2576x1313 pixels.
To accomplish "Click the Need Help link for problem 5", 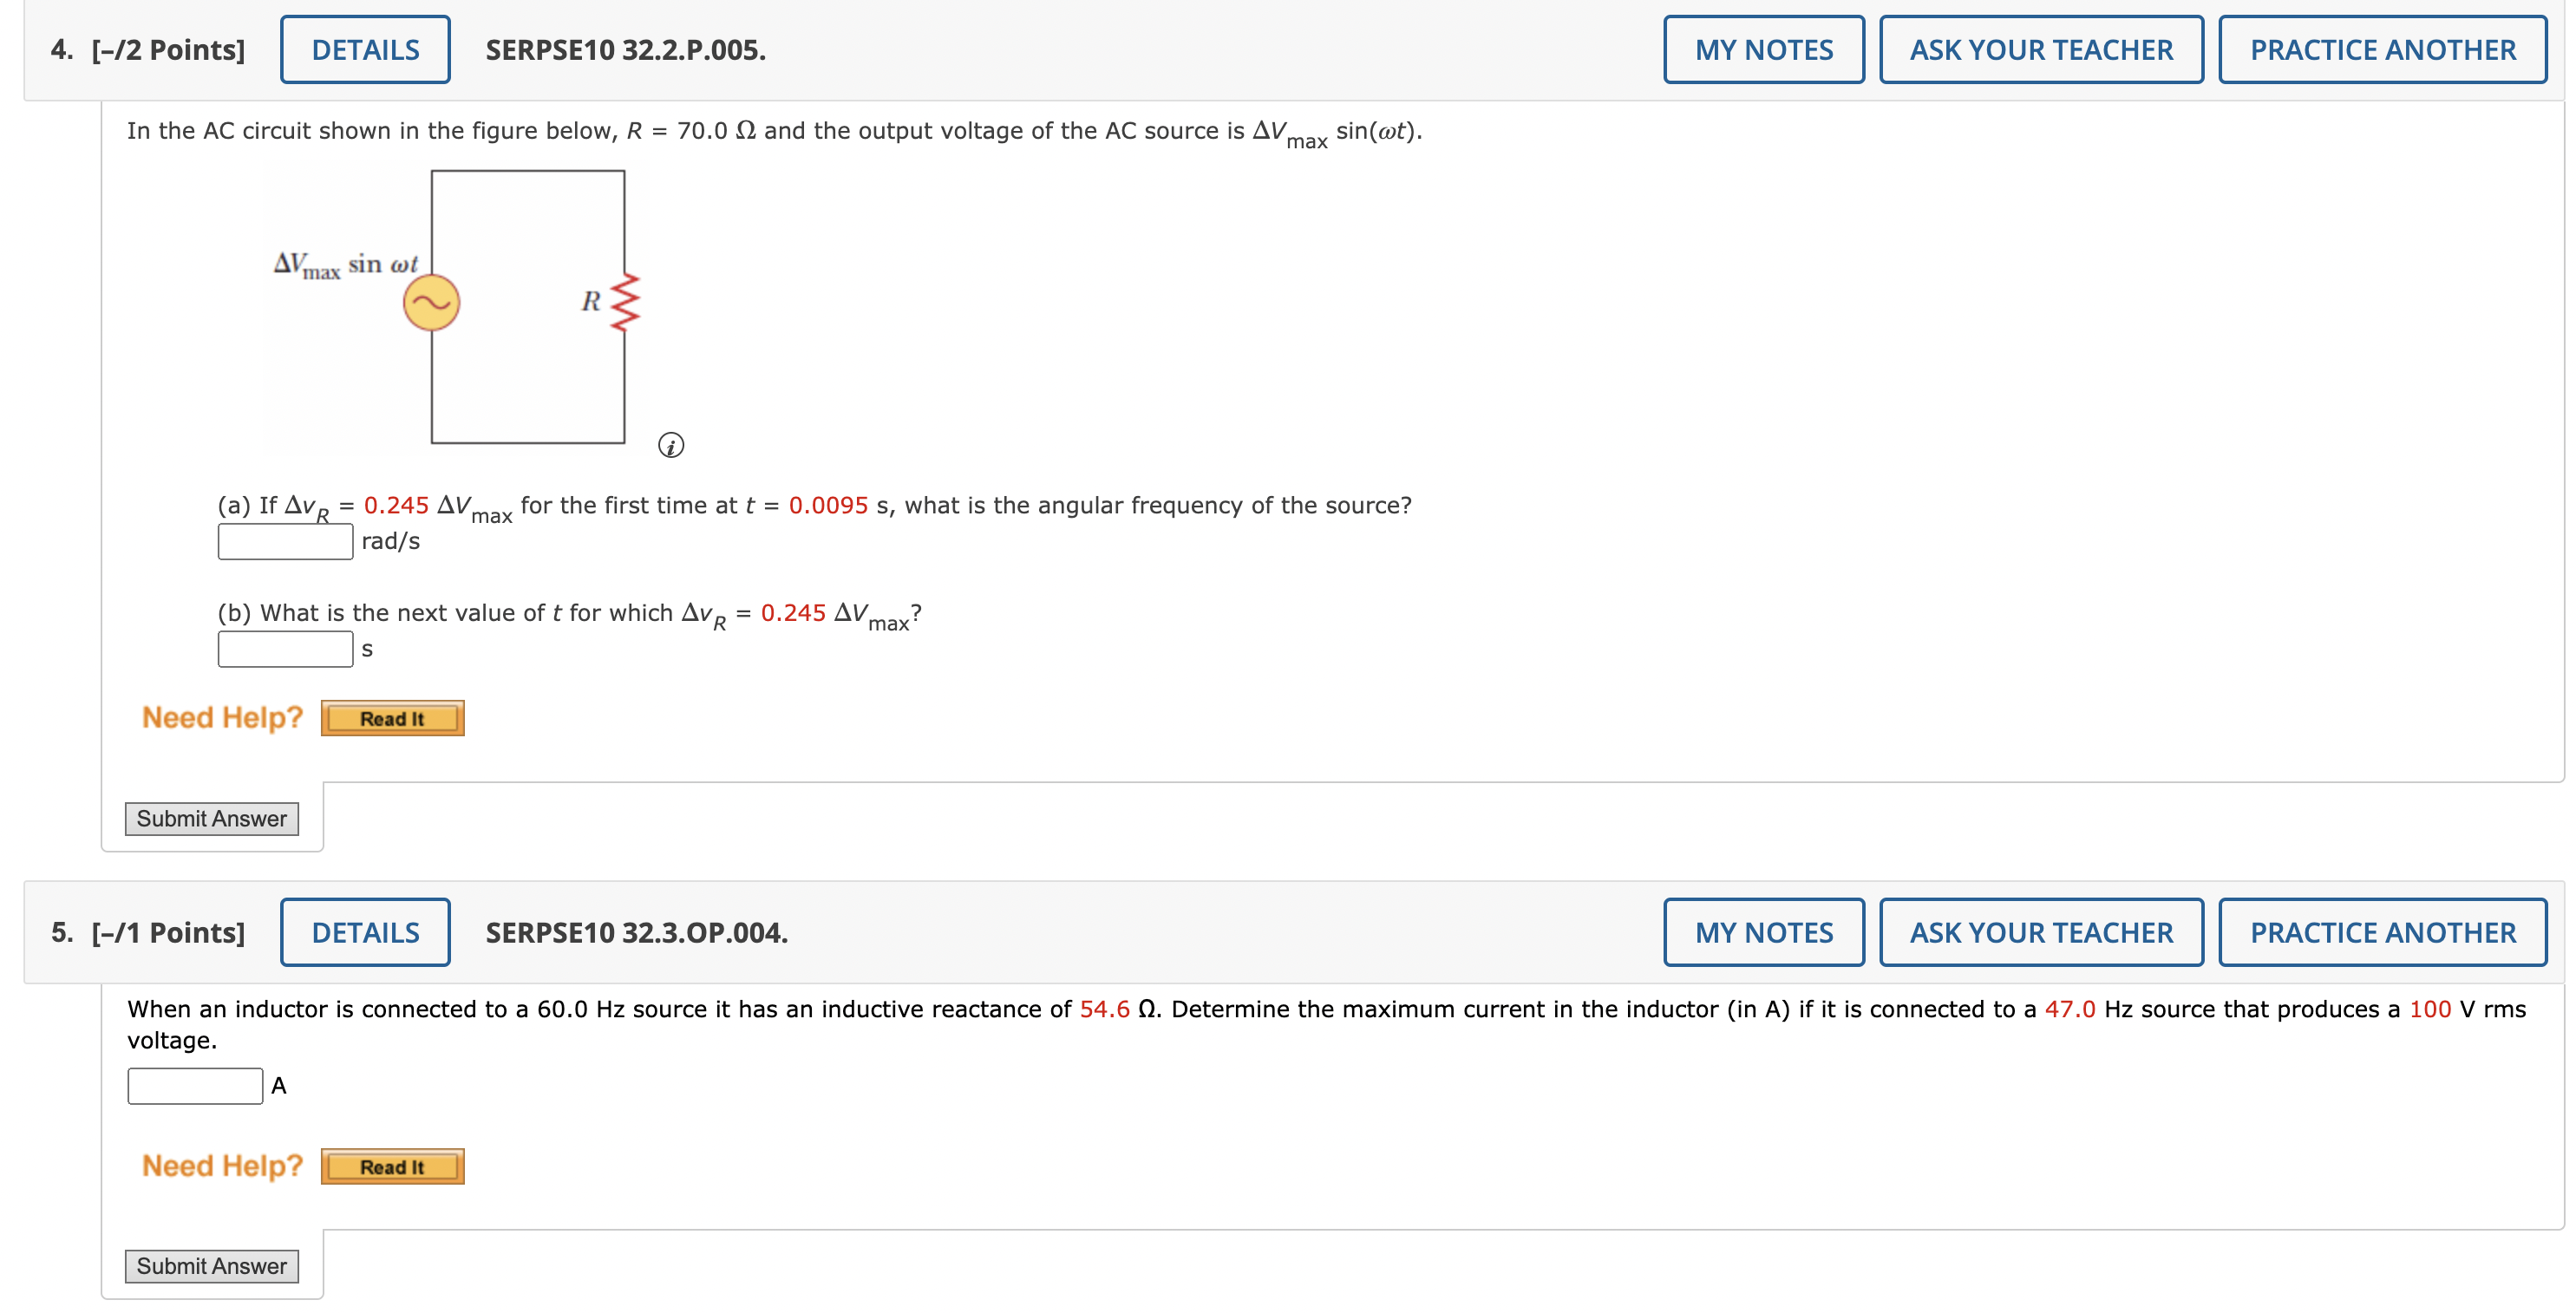I will (x=221, y=1165).
